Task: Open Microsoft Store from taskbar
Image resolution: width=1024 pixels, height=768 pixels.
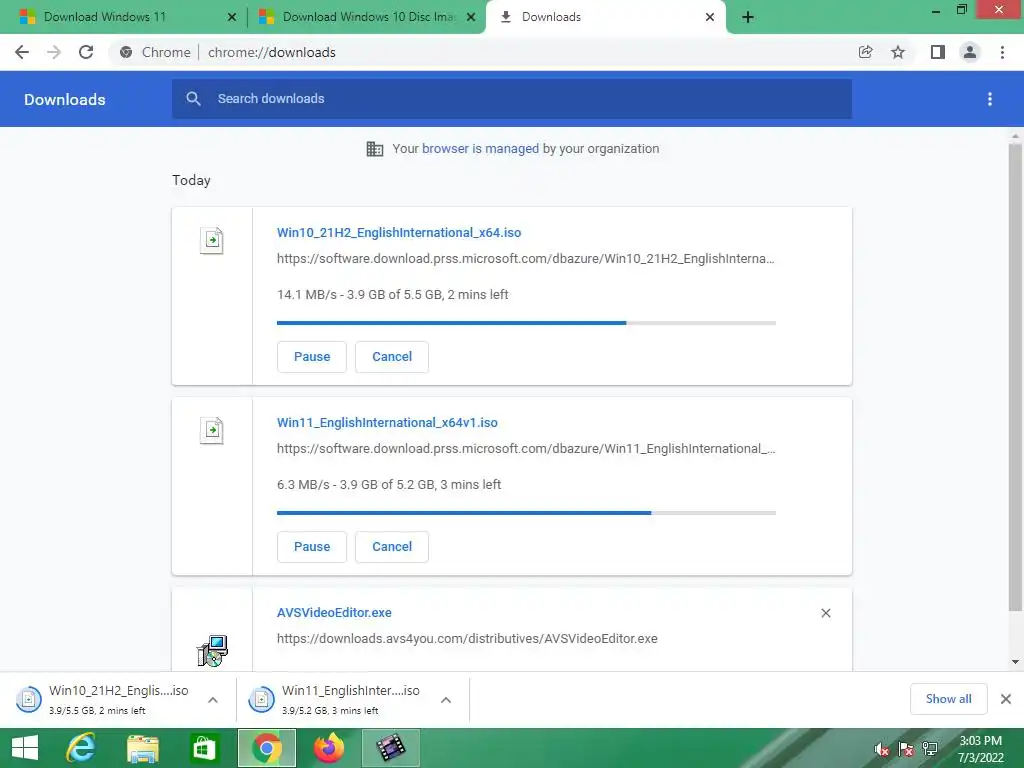Action: tap(204, 748)
